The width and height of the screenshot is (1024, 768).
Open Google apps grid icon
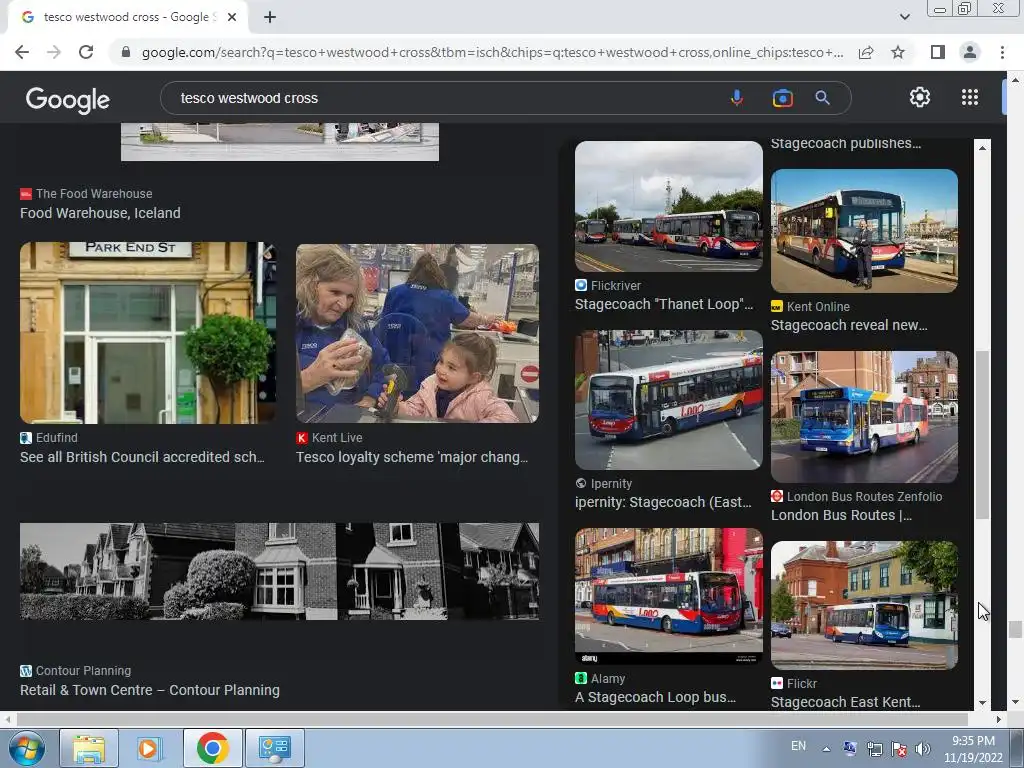[x=970, y=97]
